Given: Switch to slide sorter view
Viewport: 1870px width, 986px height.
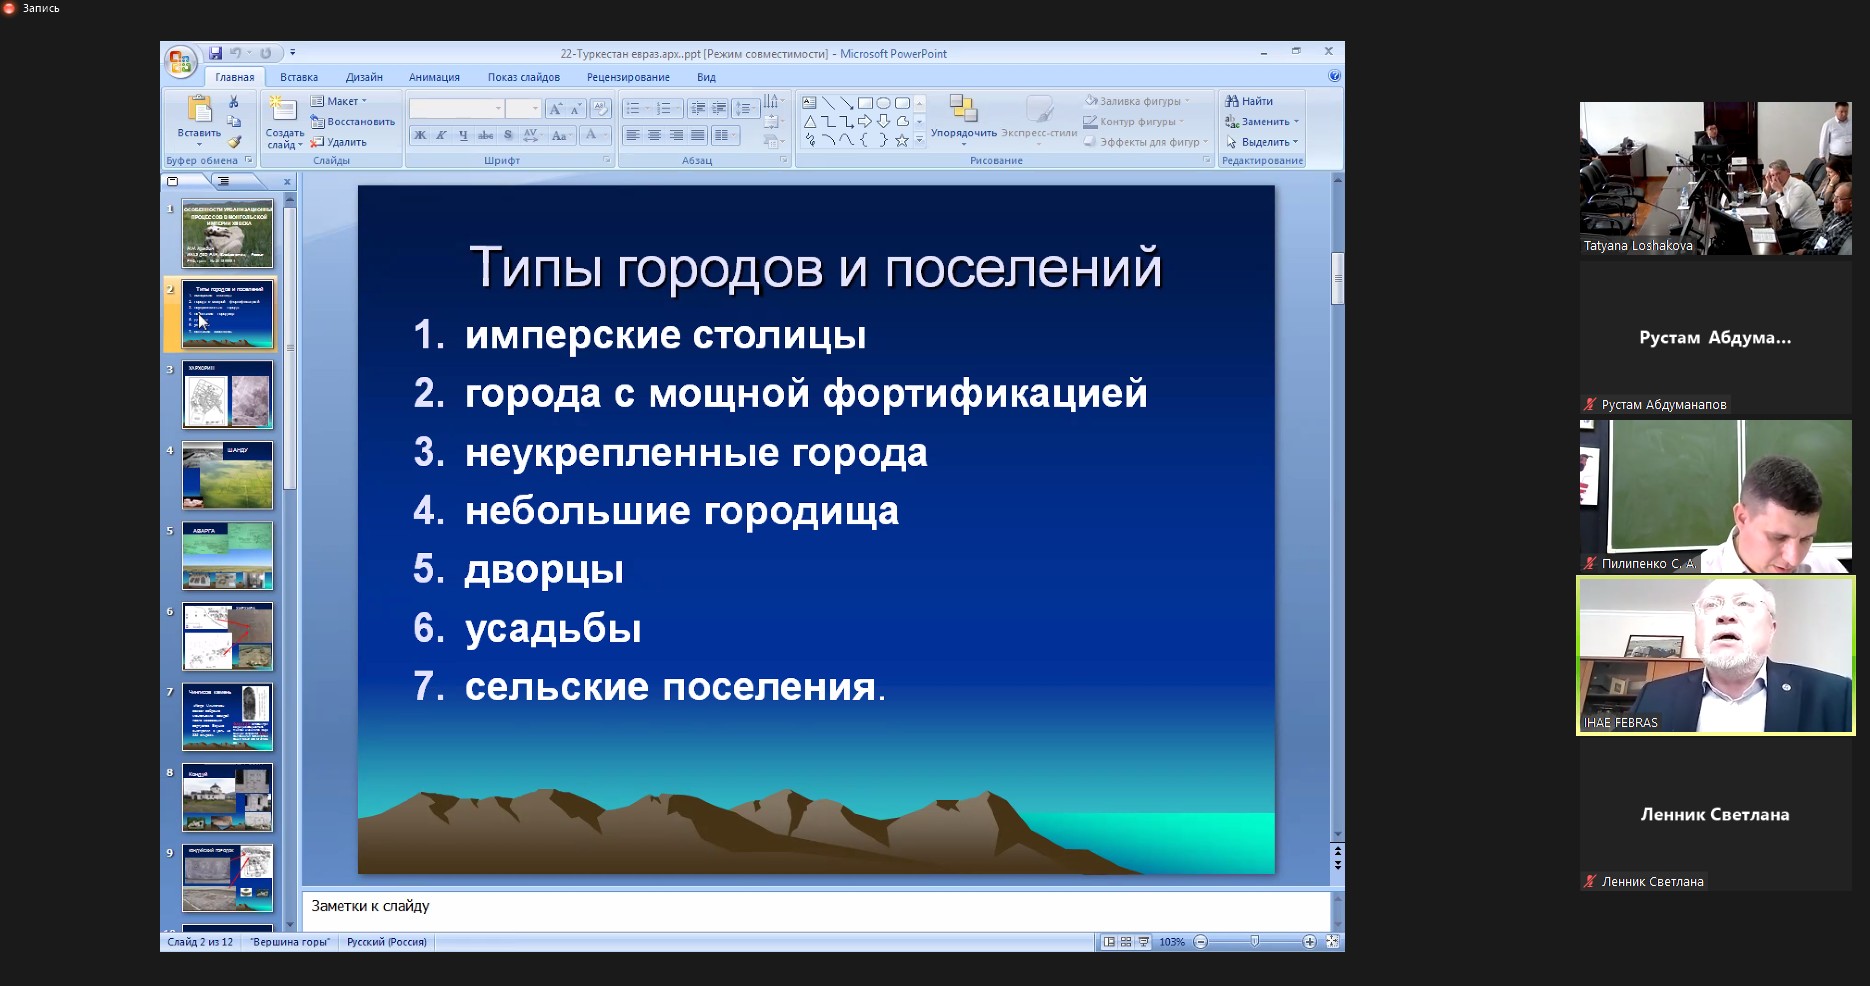Looking at the screenshot, I should [1126, 942].
